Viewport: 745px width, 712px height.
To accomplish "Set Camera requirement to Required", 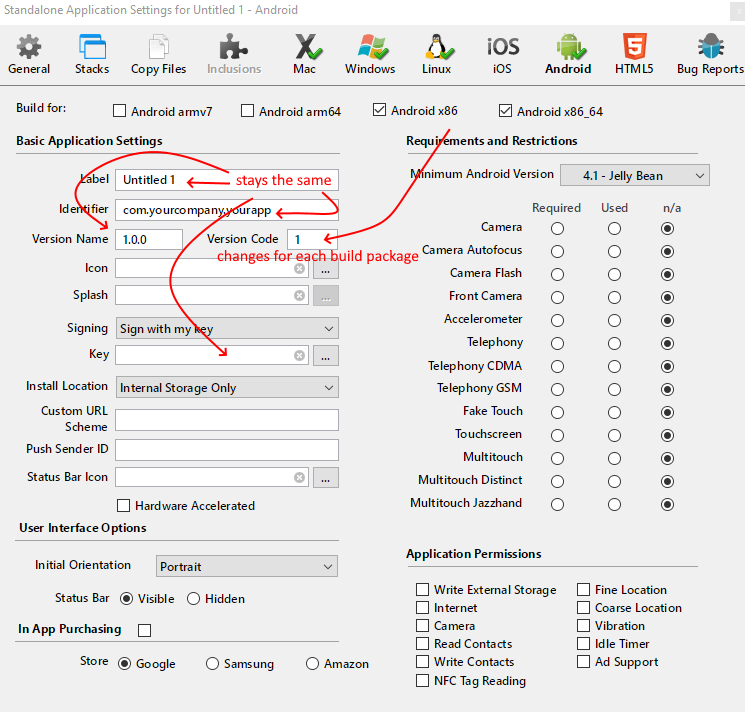I will 557,228.
